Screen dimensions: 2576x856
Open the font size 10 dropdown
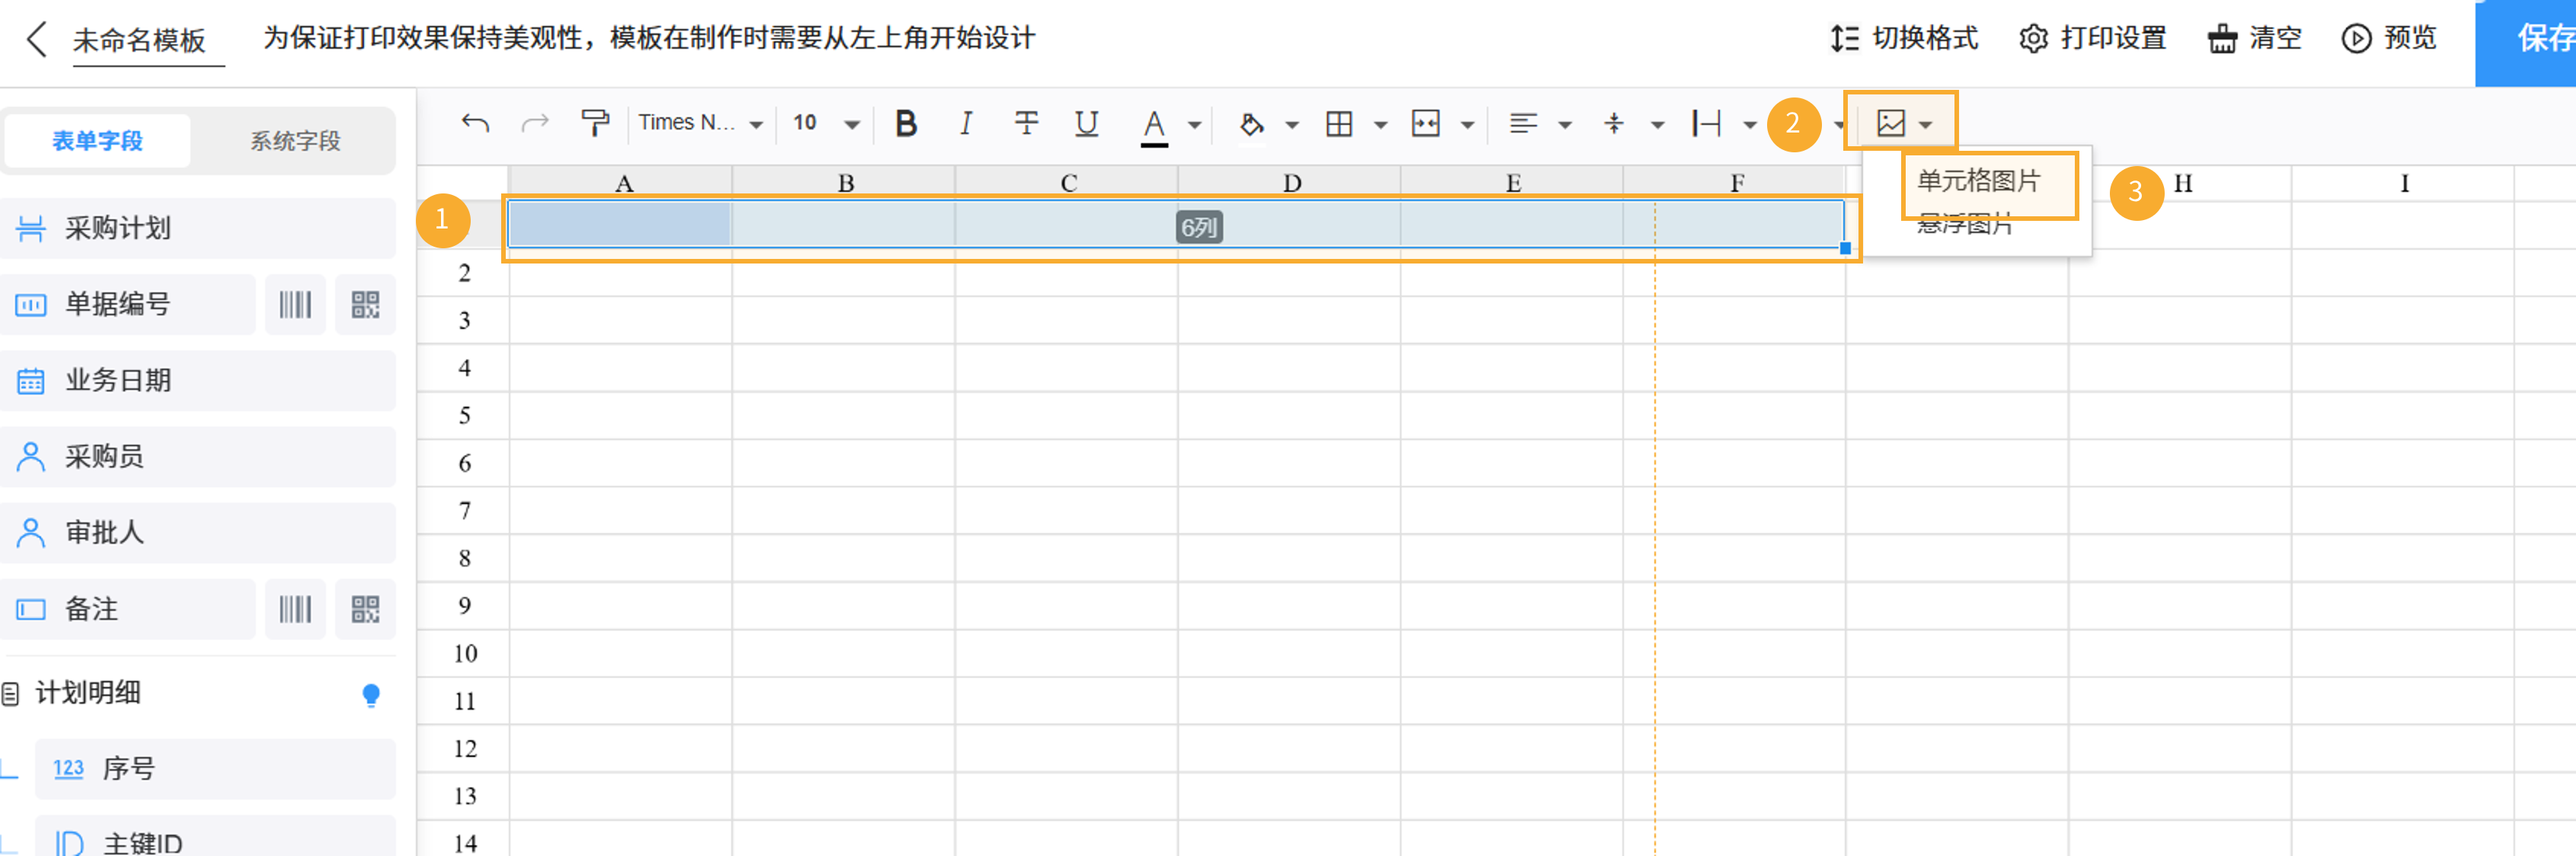pyautogui.click(x=825, y=123)
